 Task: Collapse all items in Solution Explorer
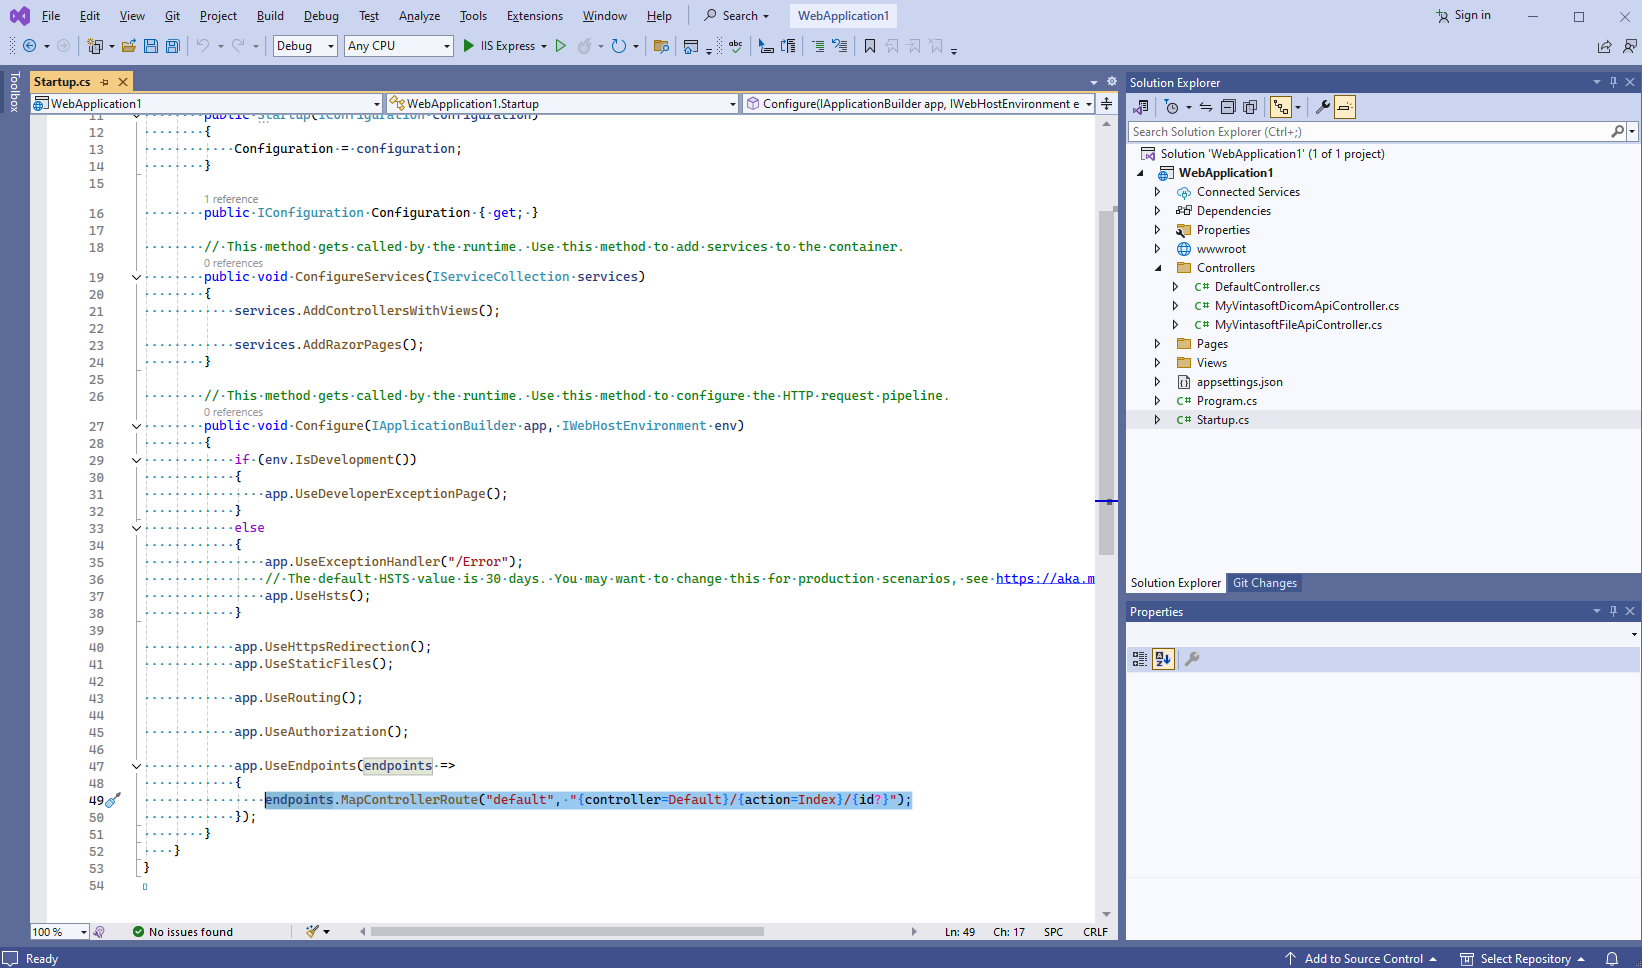tap(1228, 107)
